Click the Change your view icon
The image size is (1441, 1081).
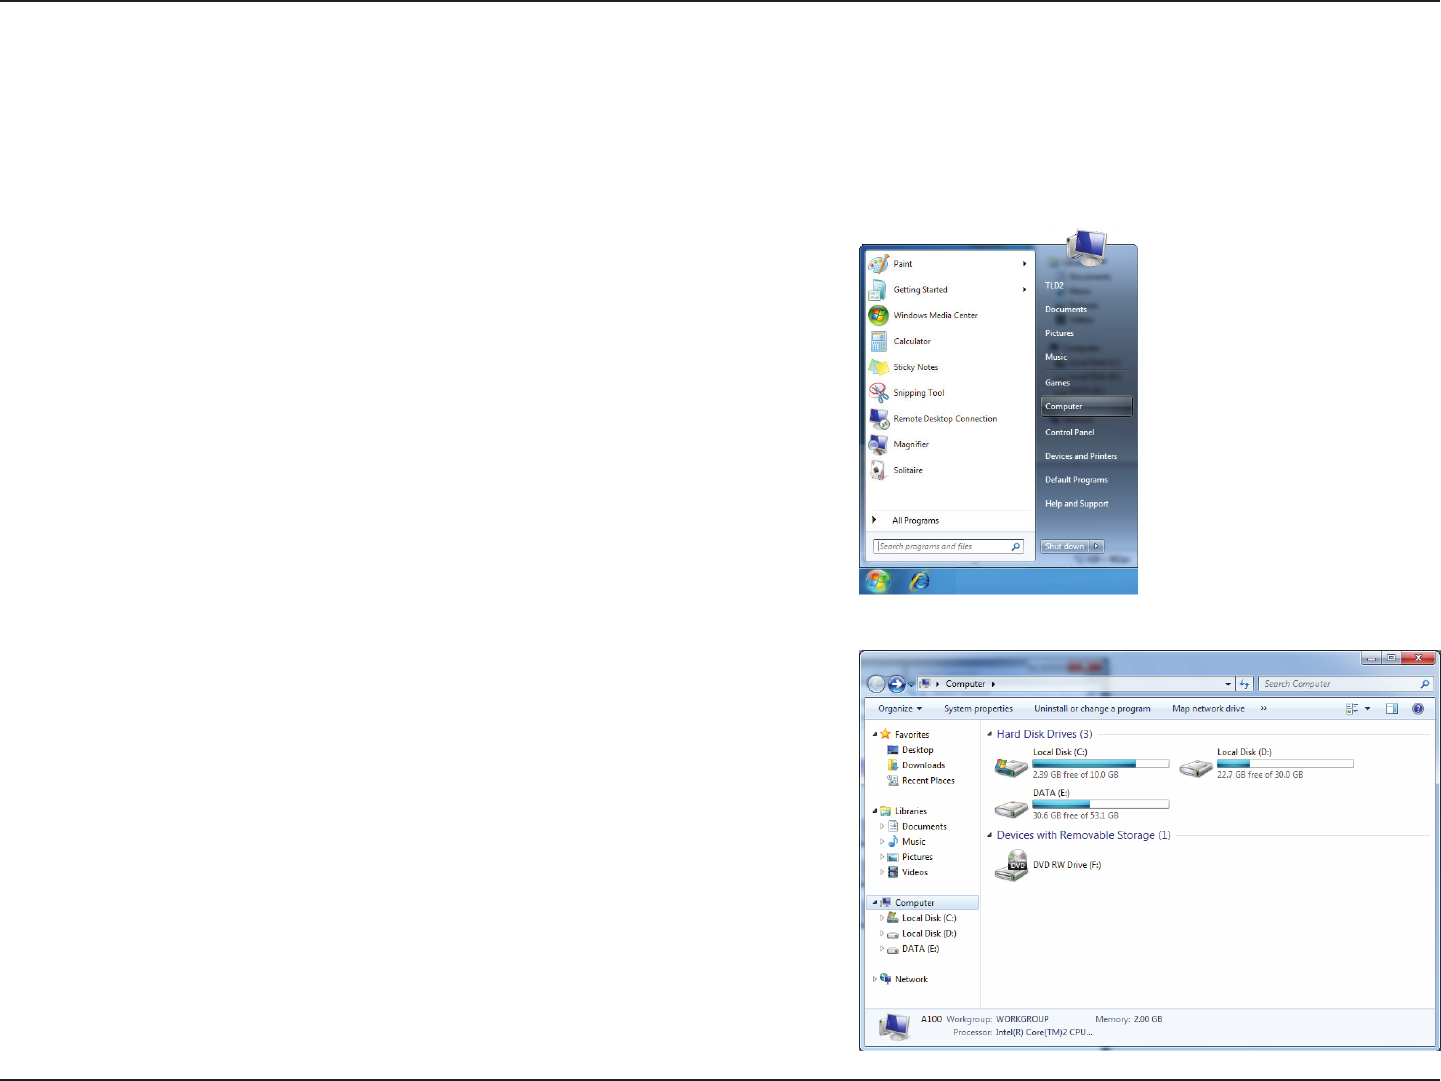(1352, 709)
